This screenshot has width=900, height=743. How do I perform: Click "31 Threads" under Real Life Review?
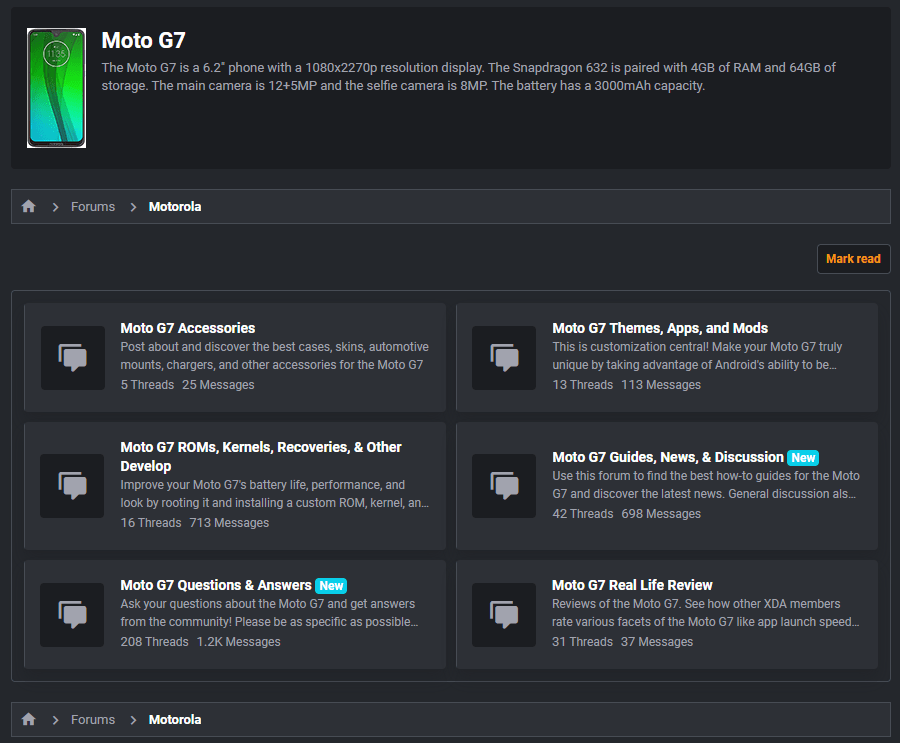point(583,642)
